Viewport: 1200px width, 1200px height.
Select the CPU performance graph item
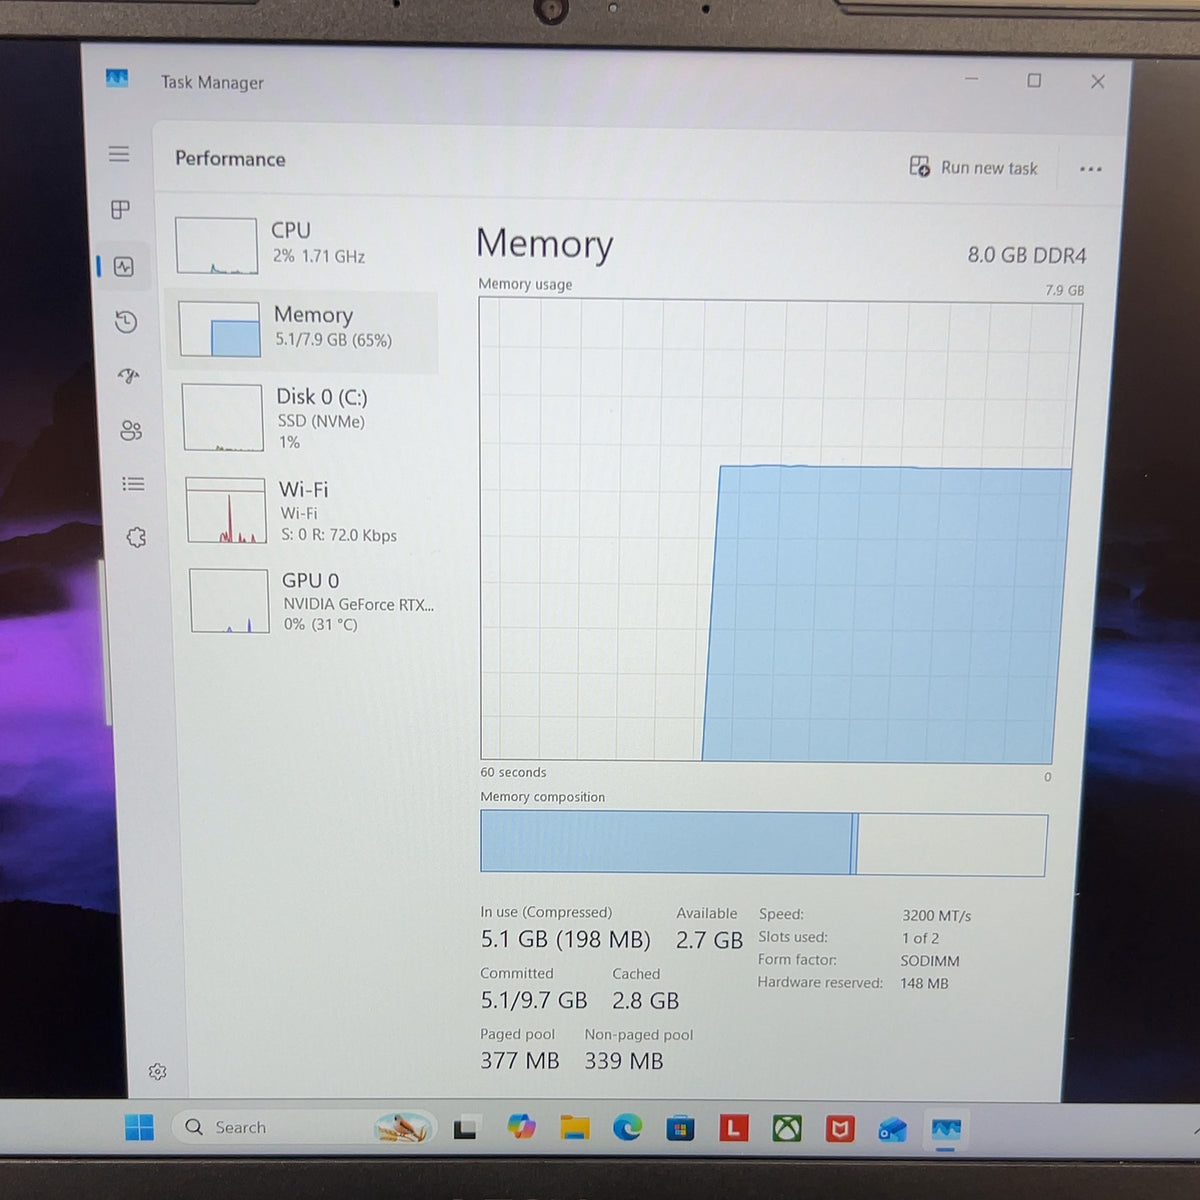click(303, 245)
